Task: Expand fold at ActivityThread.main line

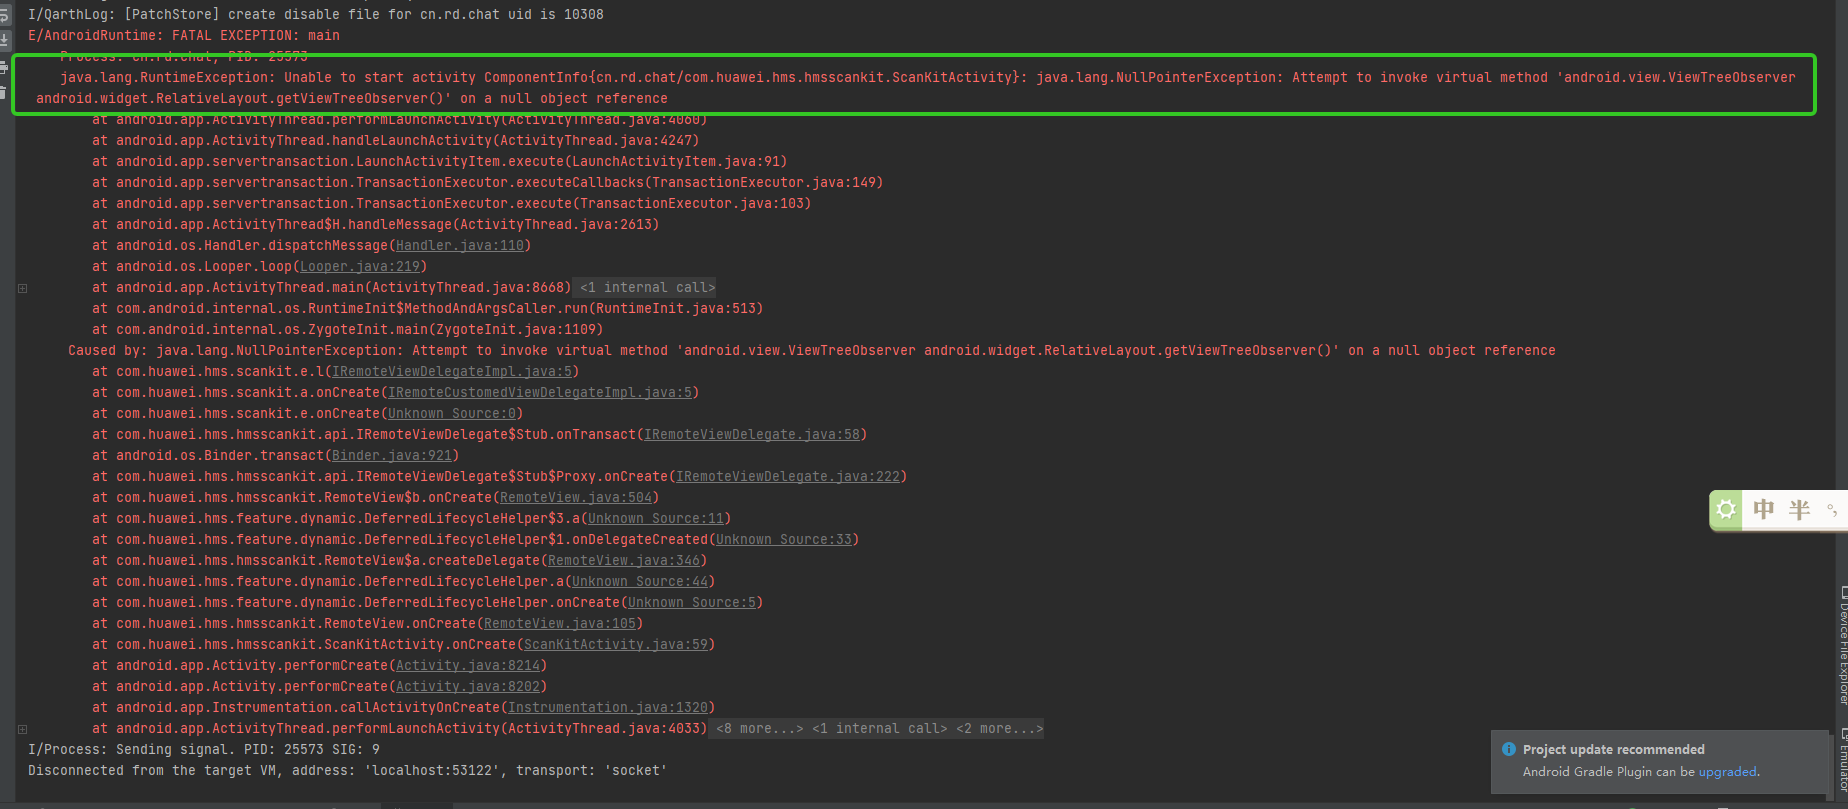Action: [x=22, y=288]
